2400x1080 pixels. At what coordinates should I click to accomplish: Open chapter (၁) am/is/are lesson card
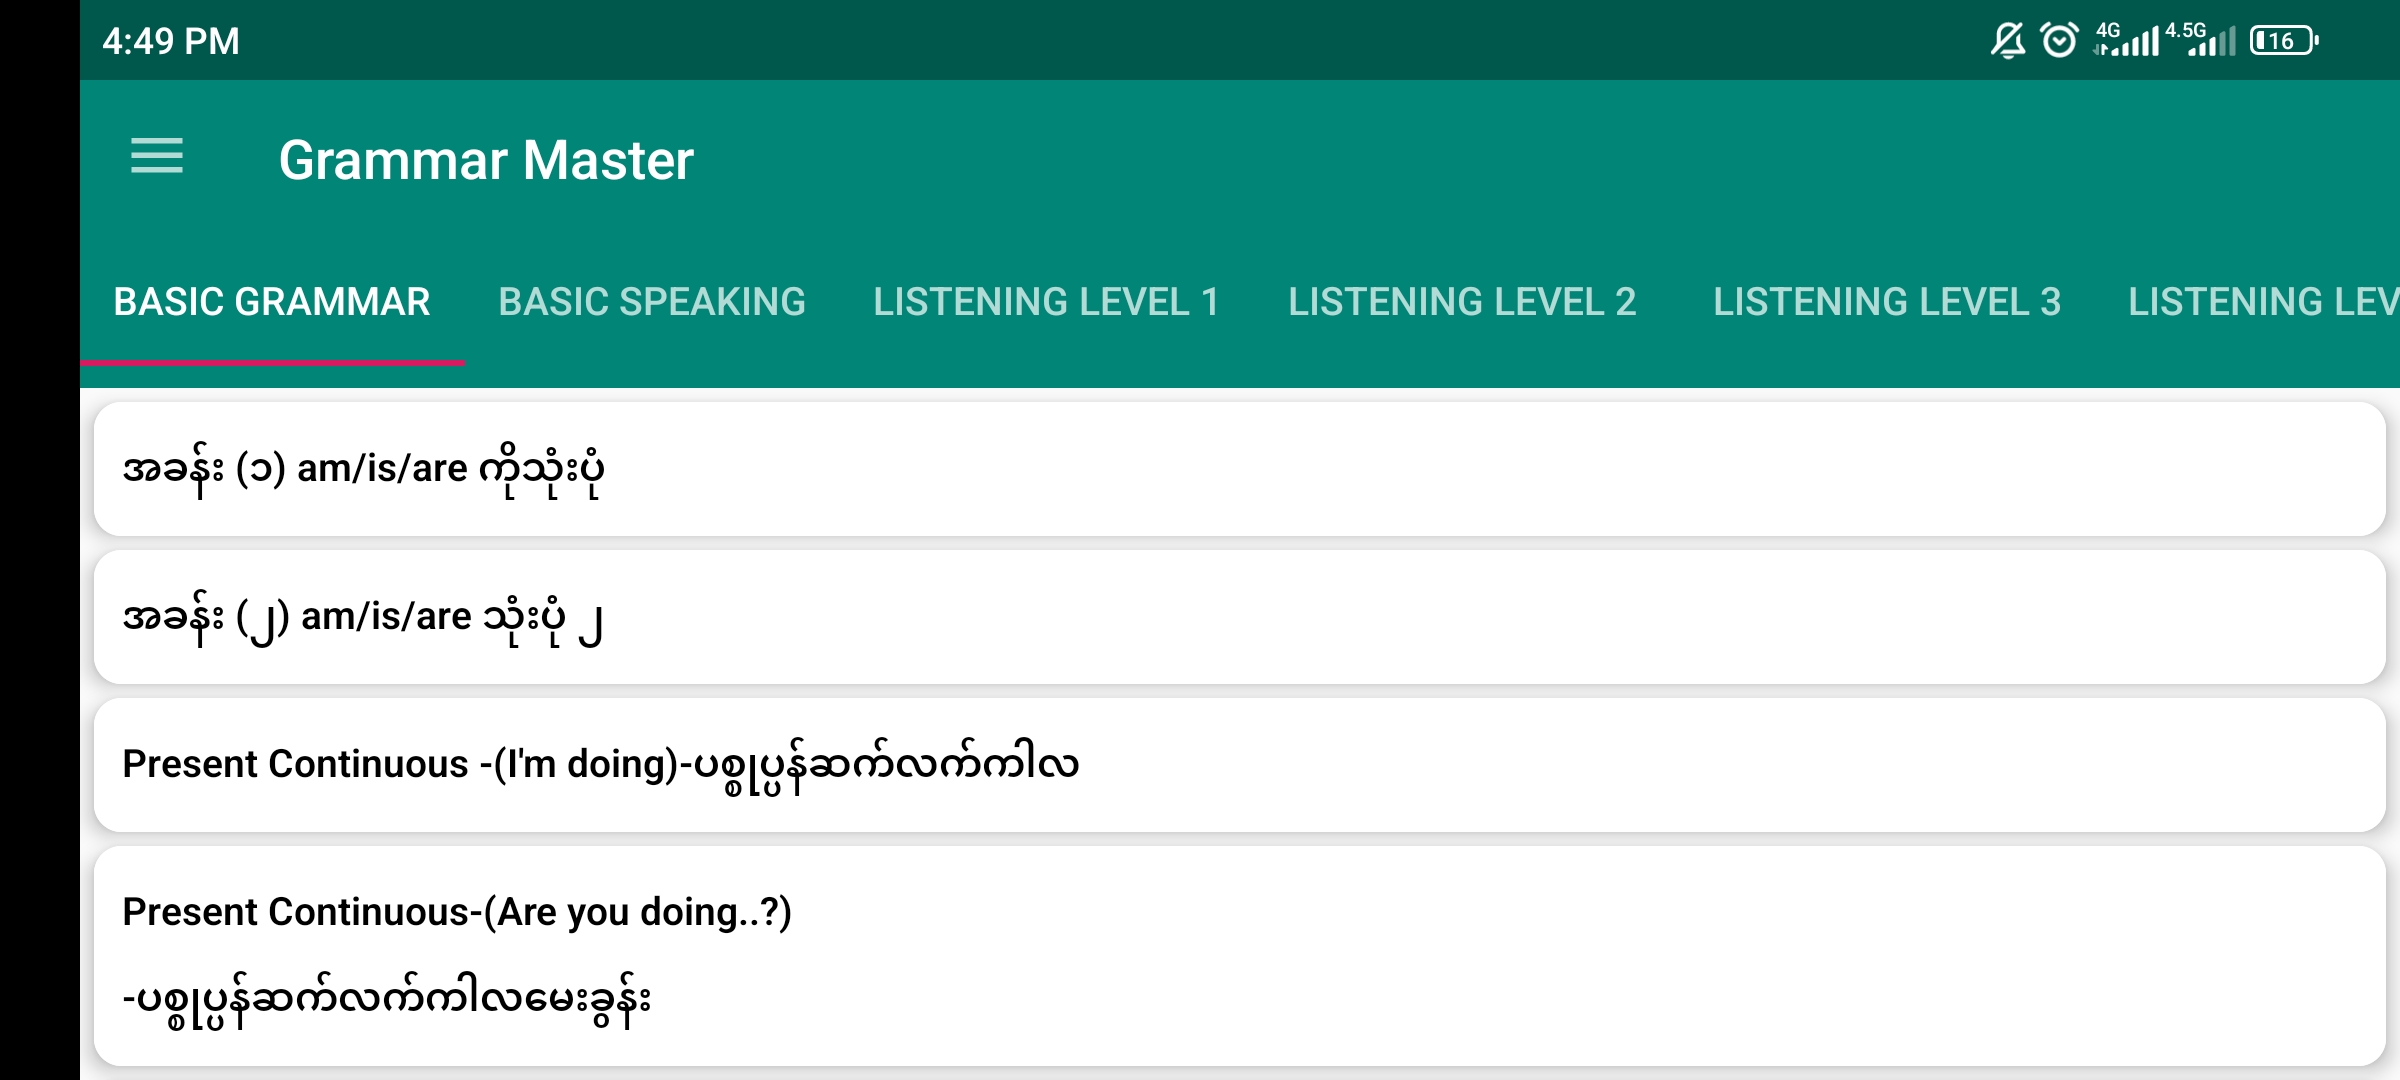(x=1240, y=469)
